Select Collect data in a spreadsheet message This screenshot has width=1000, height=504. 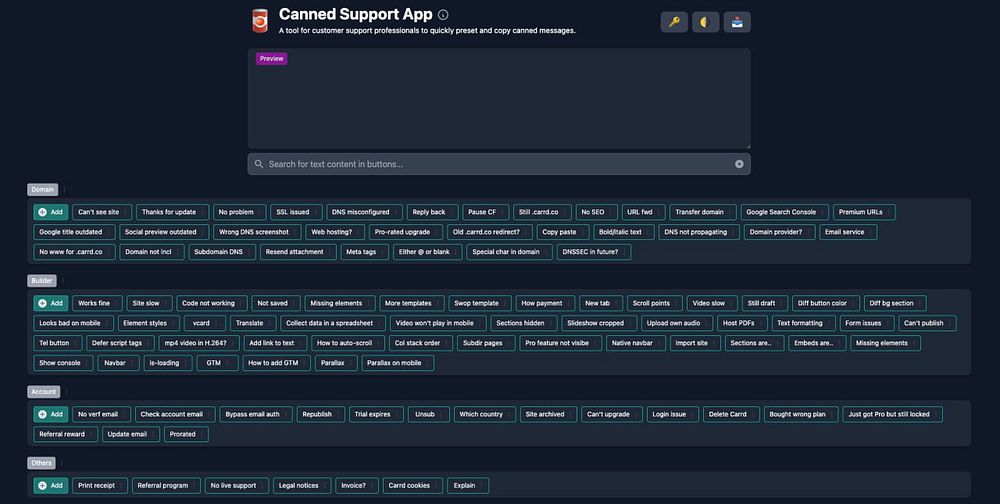pos(333,323)
